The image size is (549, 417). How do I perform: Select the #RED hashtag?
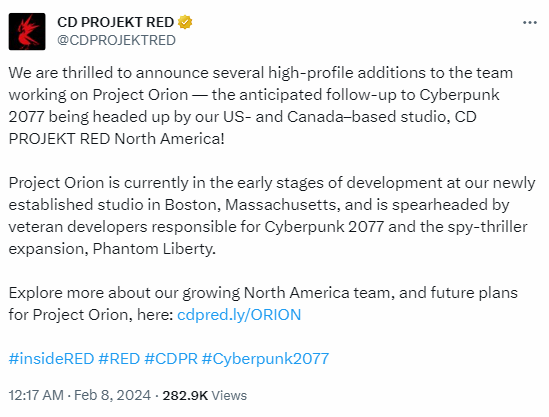[x=119, y=359]
